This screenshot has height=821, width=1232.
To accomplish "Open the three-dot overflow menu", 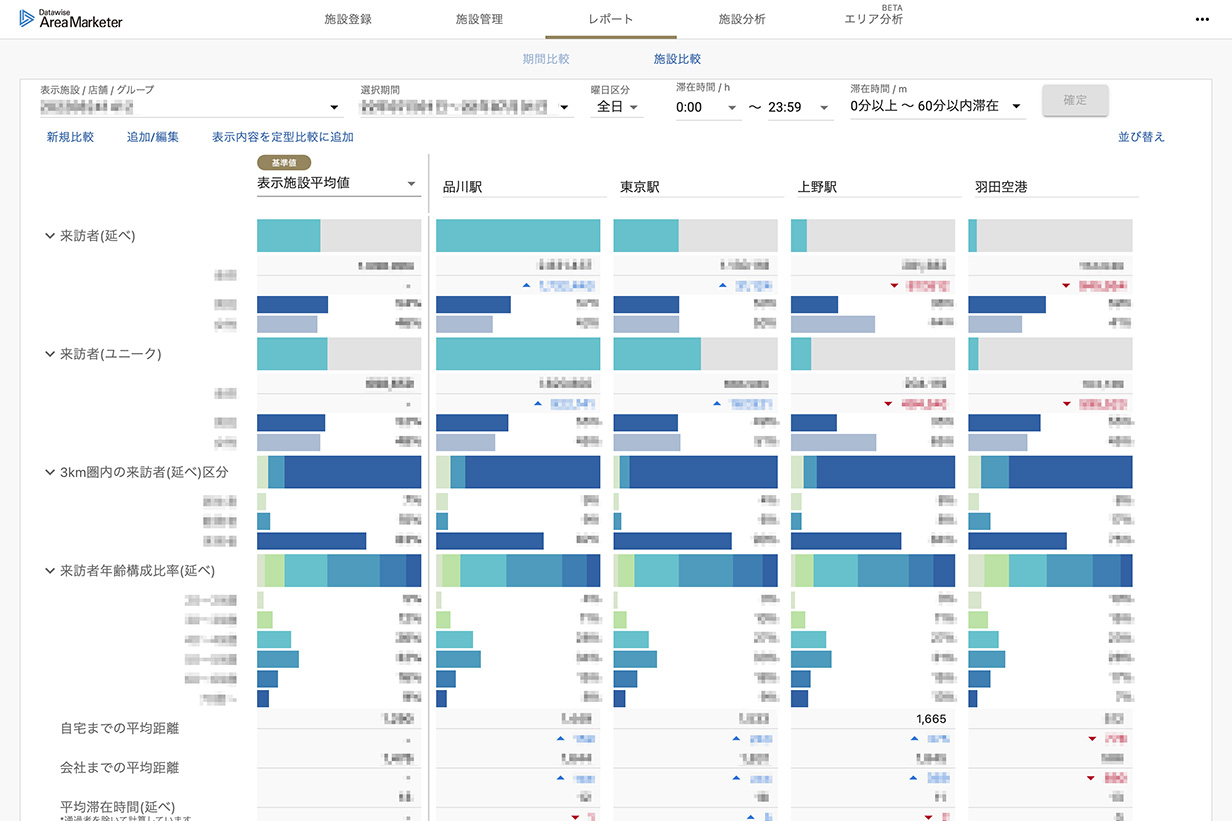I will coord(1203,18).
